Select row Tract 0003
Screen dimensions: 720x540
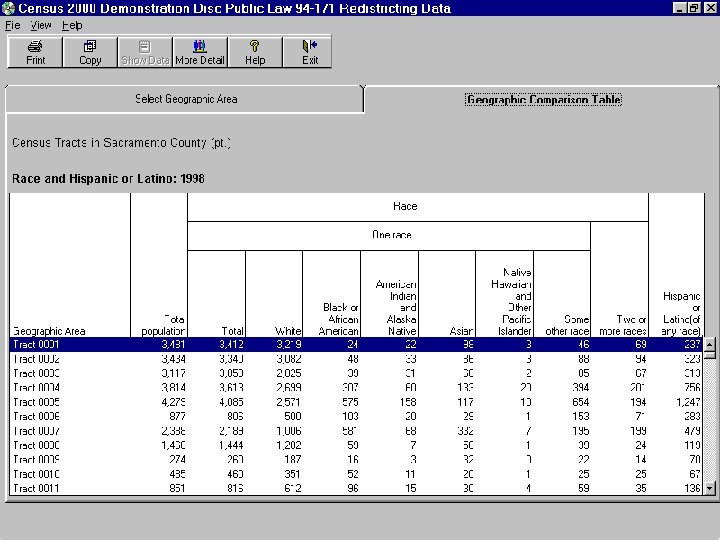click(357, 373)
